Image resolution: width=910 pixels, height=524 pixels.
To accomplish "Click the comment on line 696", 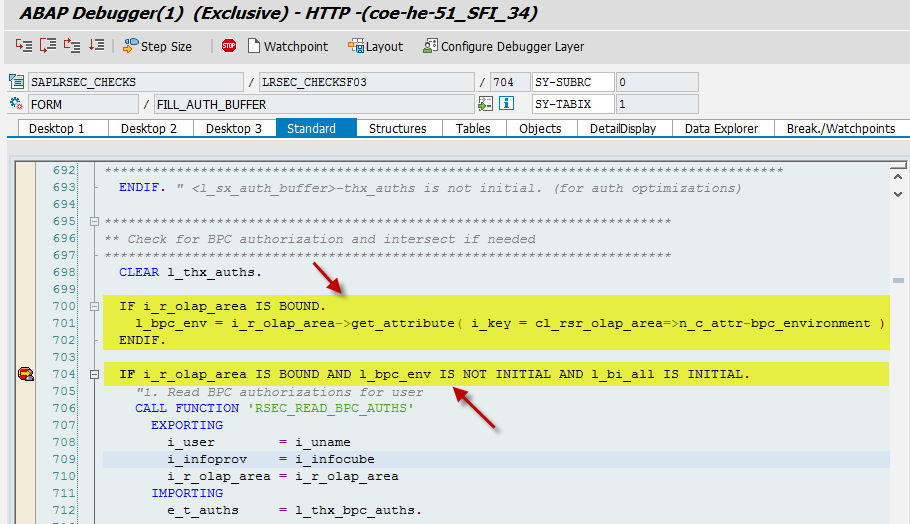I will pos(320,239).
